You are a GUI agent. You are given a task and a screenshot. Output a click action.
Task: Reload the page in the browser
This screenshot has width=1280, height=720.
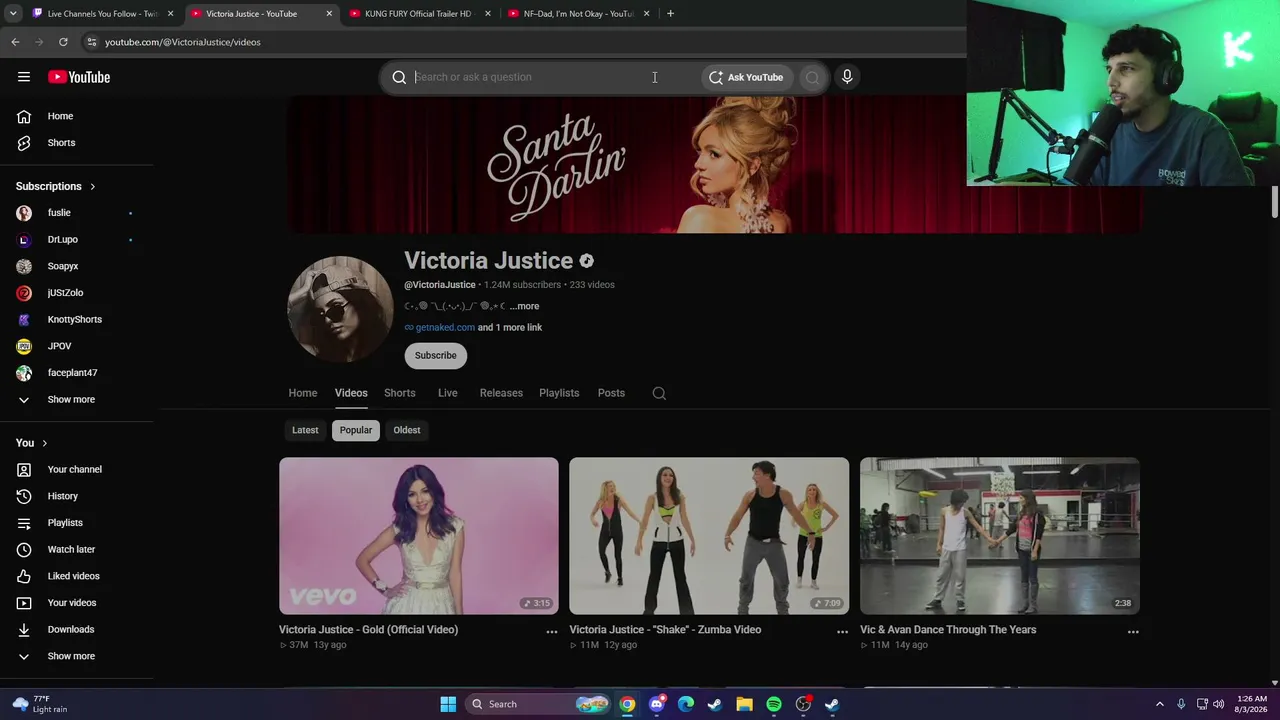(x=63, y=42)
